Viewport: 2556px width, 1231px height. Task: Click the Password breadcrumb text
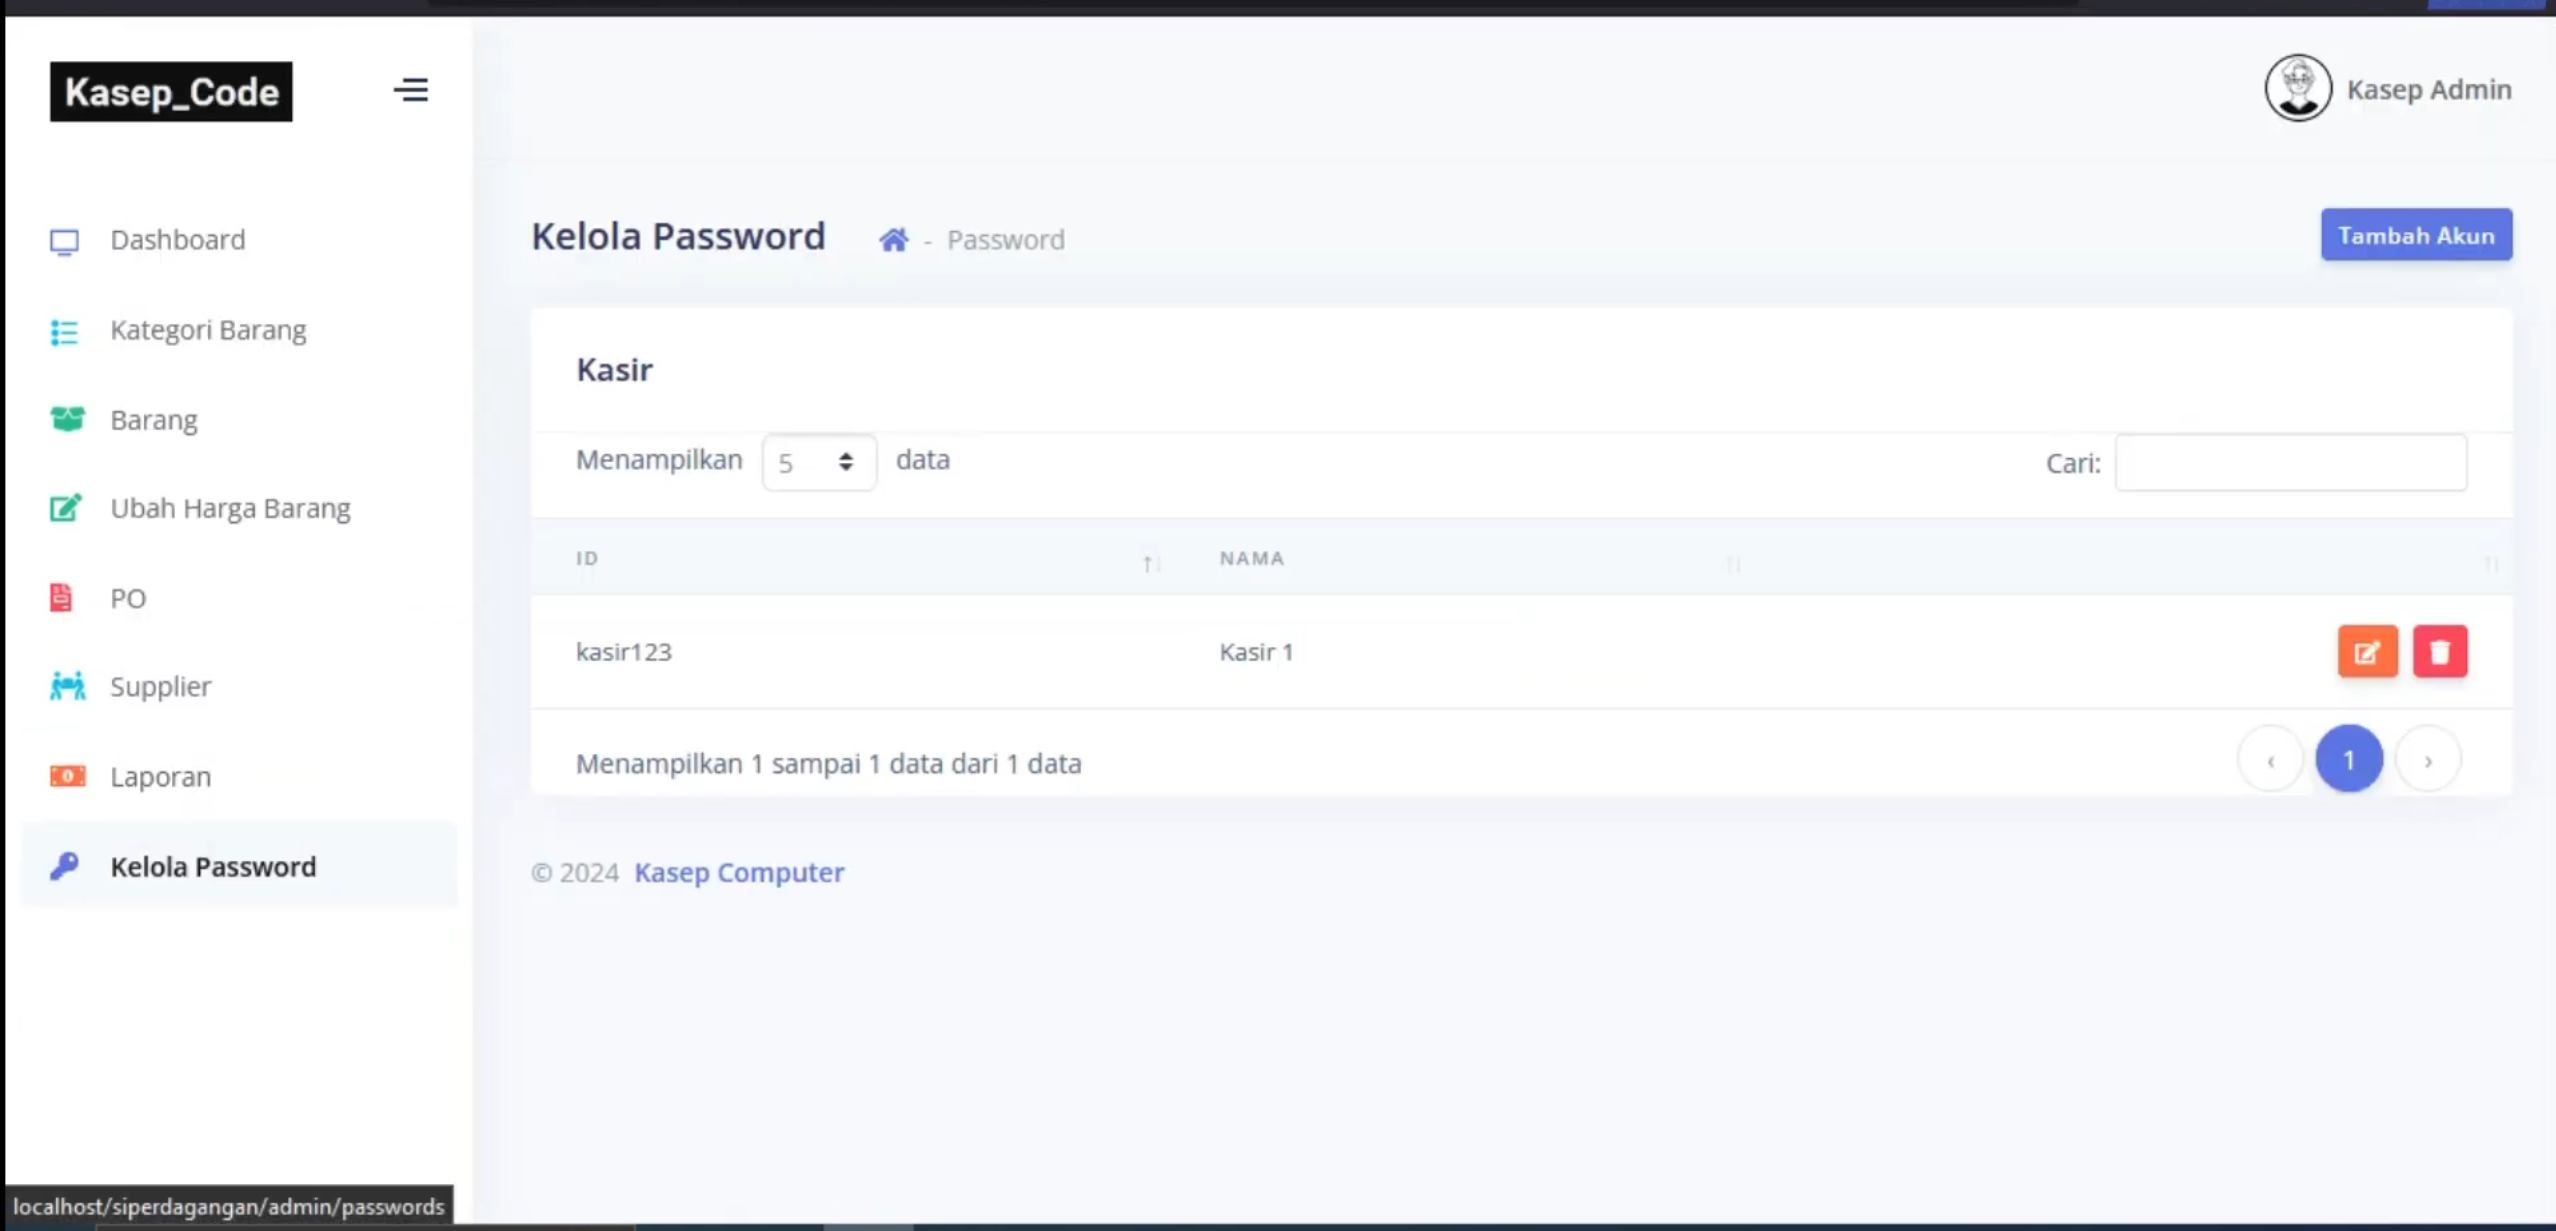point(1005,240)
